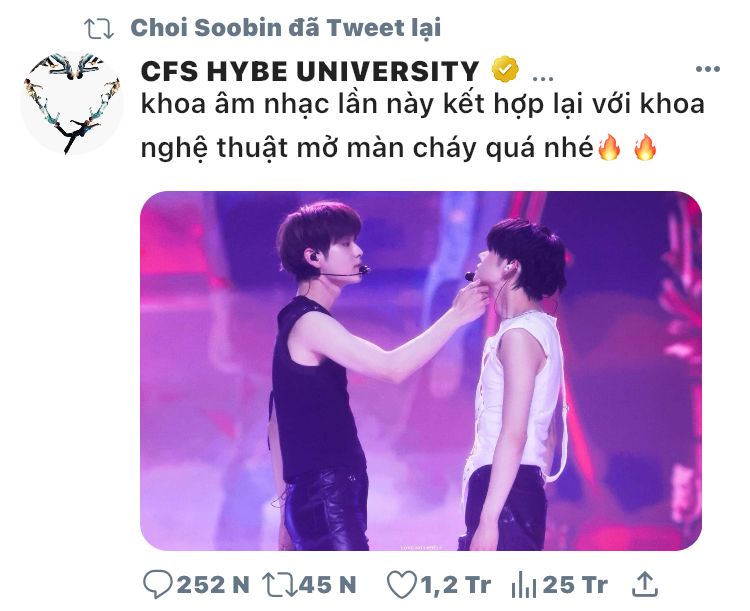This screenshot has height=611, width=750.
Task: Click the reply speech bubble icon
Action: pyautogui.click(x=157, y=585)
